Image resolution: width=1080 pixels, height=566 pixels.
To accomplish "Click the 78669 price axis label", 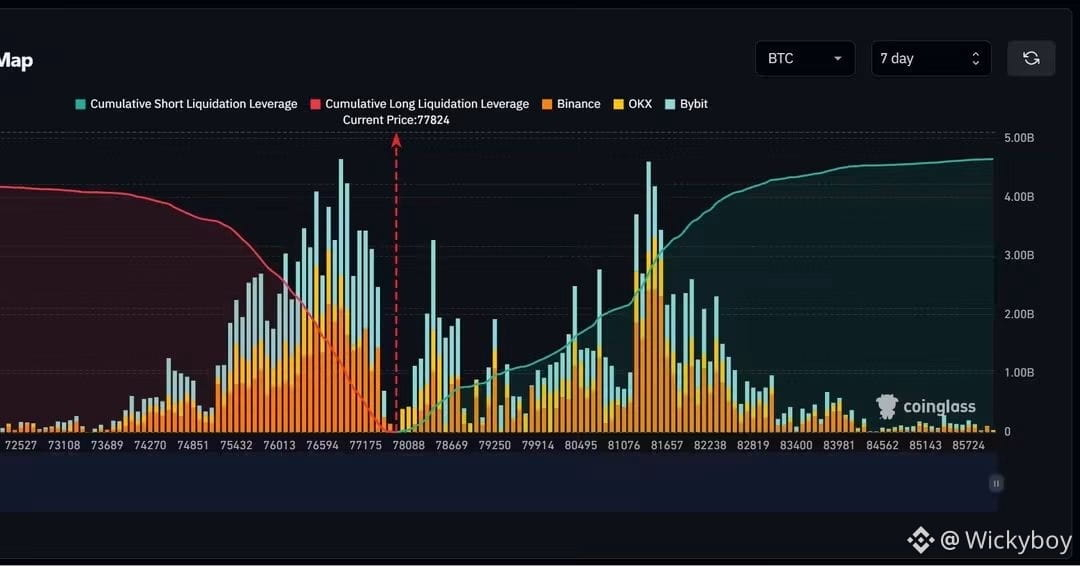I will [x=451, y=446].
